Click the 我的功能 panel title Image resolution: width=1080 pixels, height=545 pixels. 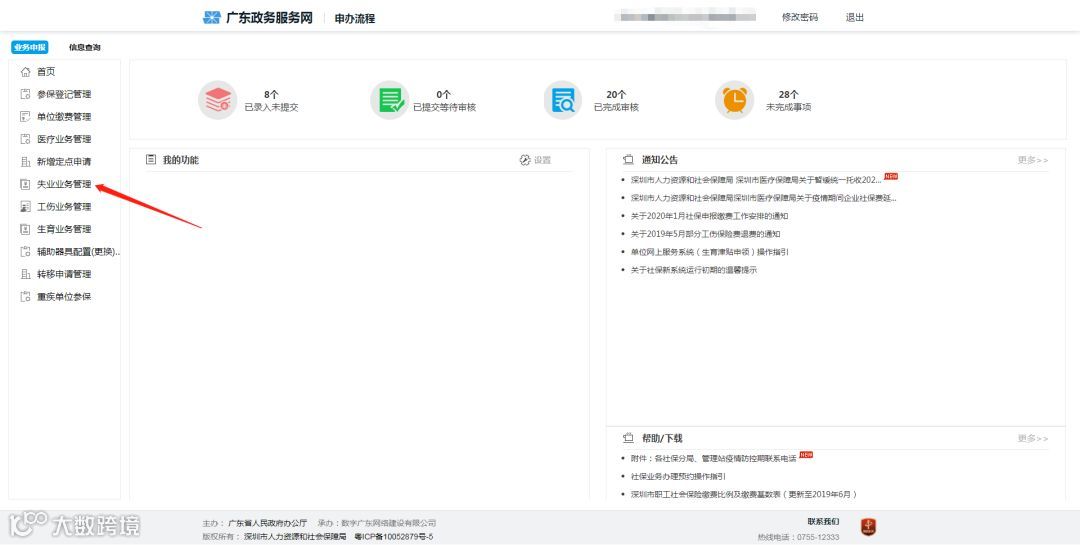coord(180,160)
